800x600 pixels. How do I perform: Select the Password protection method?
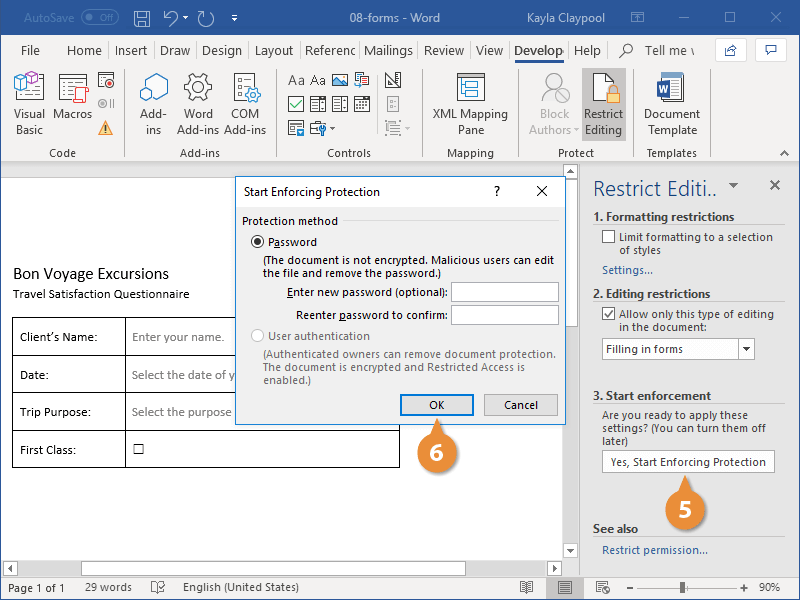point(258,241)
